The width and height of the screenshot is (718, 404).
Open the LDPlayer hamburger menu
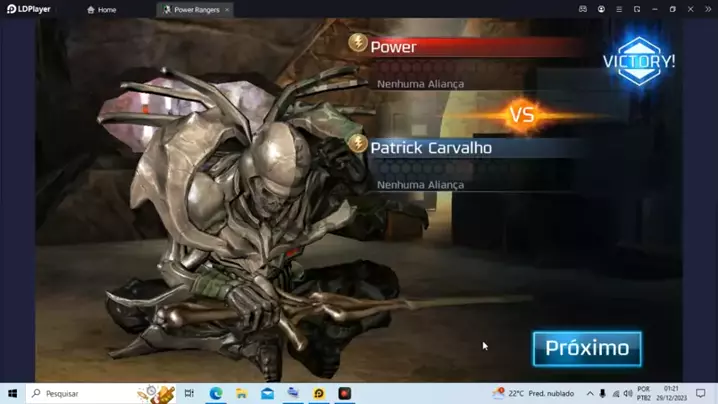619,9
